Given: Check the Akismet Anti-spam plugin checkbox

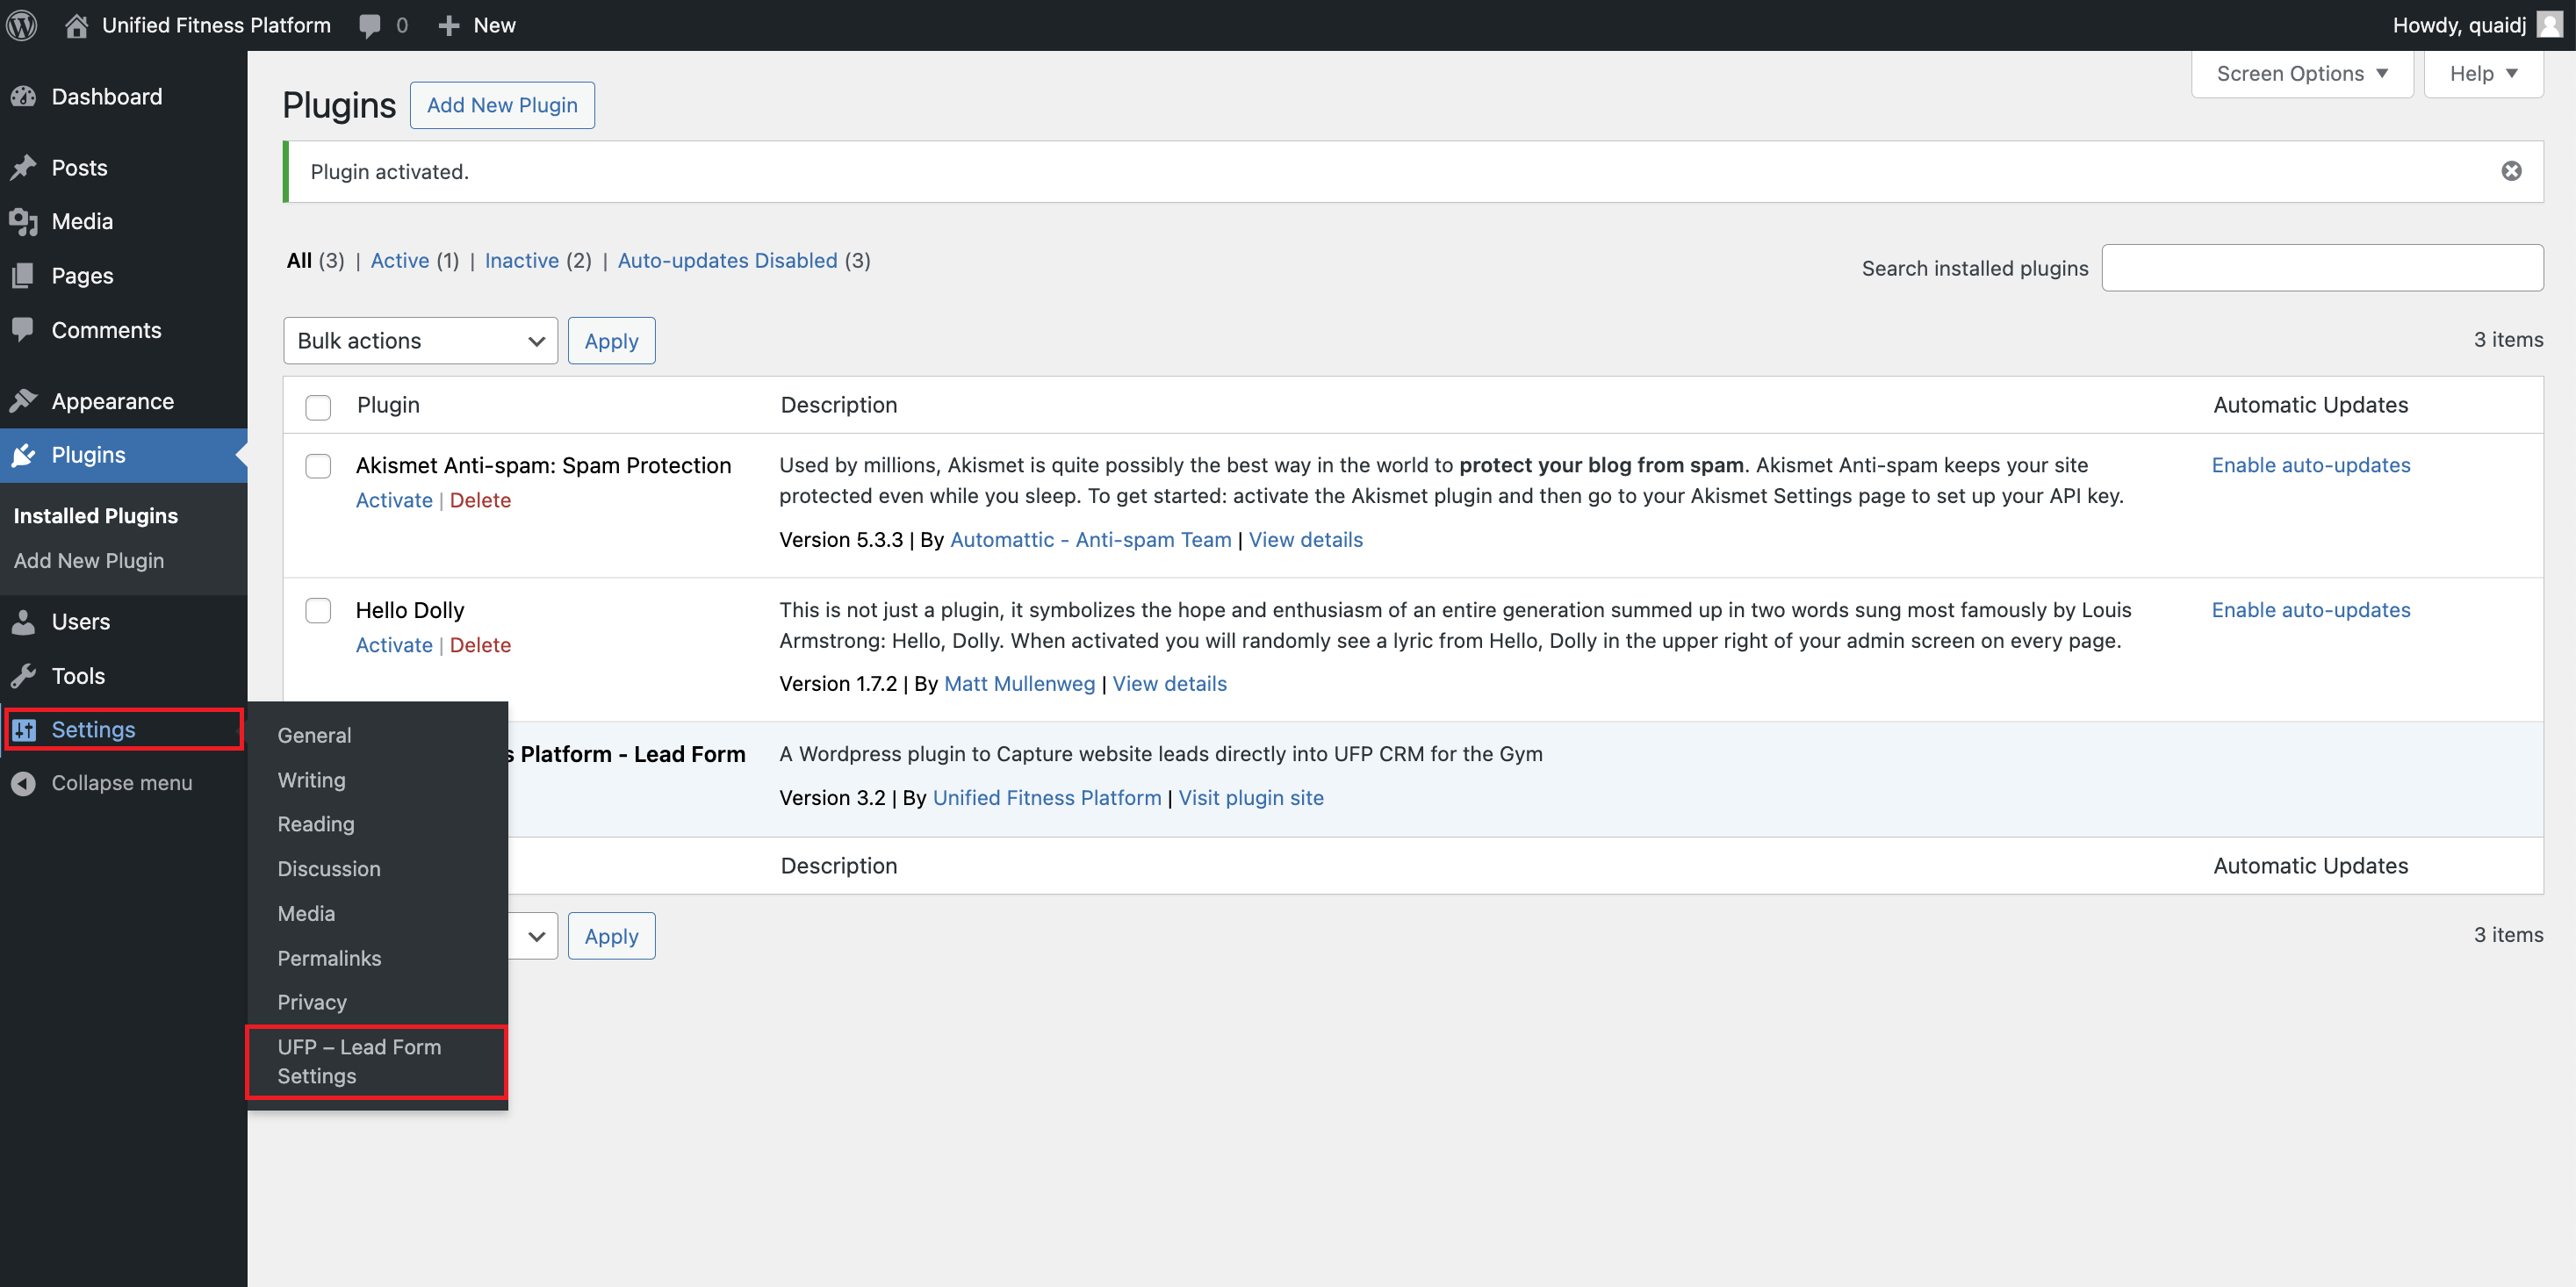Looking at the screenshot, I should click(x=318, y=466).
